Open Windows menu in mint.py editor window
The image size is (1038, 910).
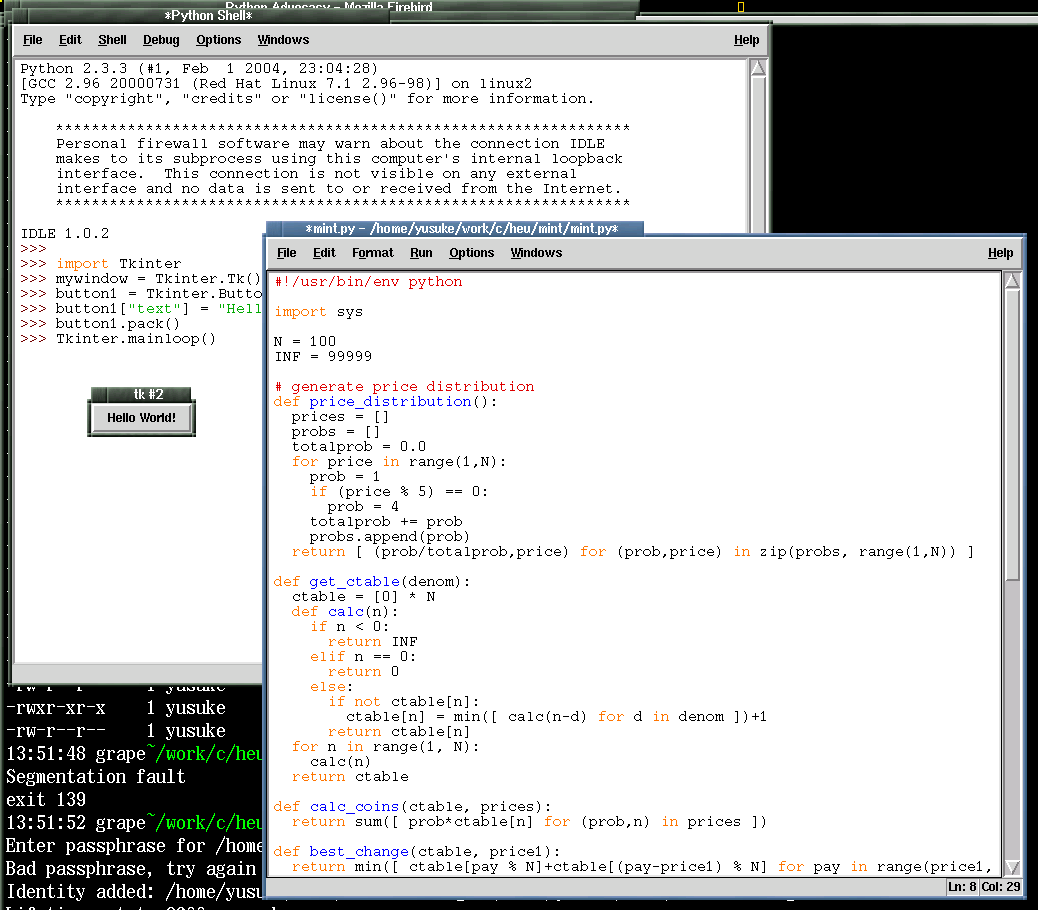click(x=536, y=253)
